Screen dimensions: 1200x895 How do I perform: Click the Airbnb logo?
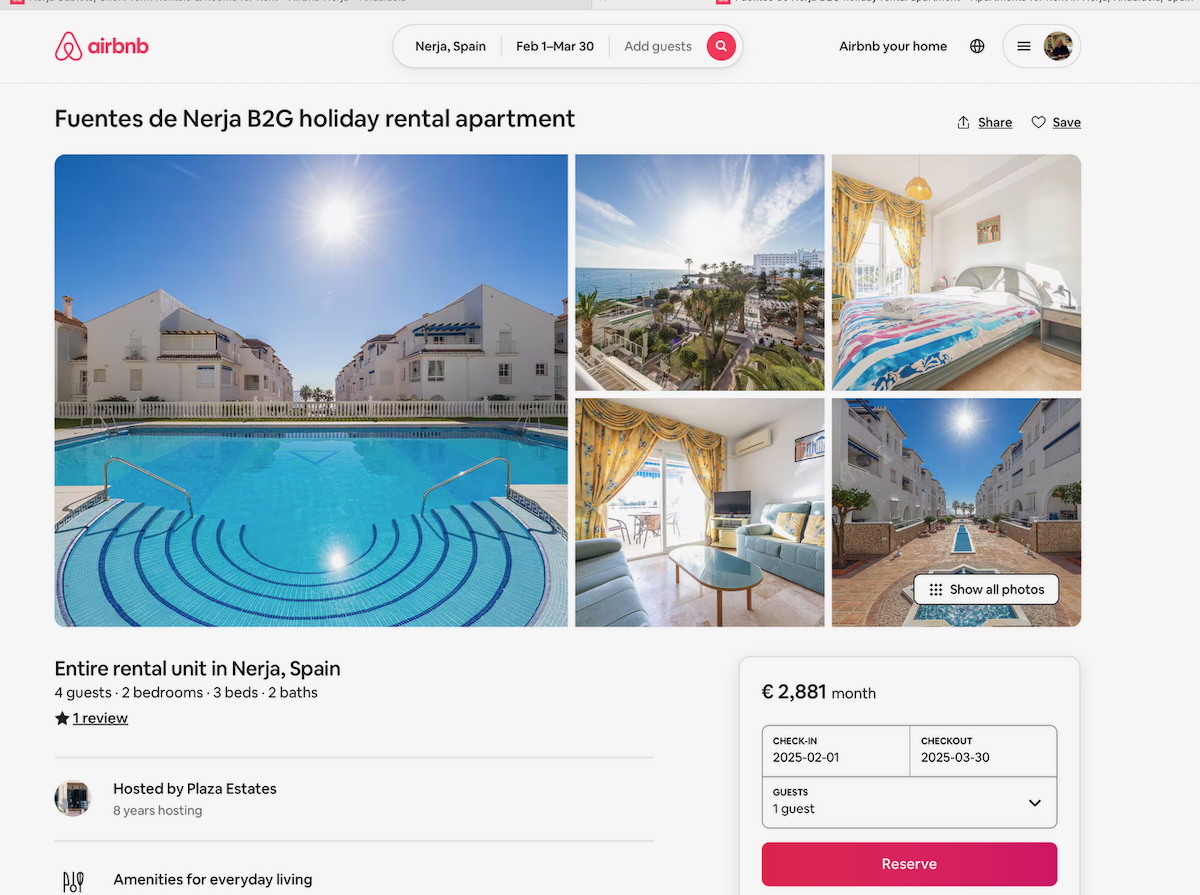click(x=101, y=46)
